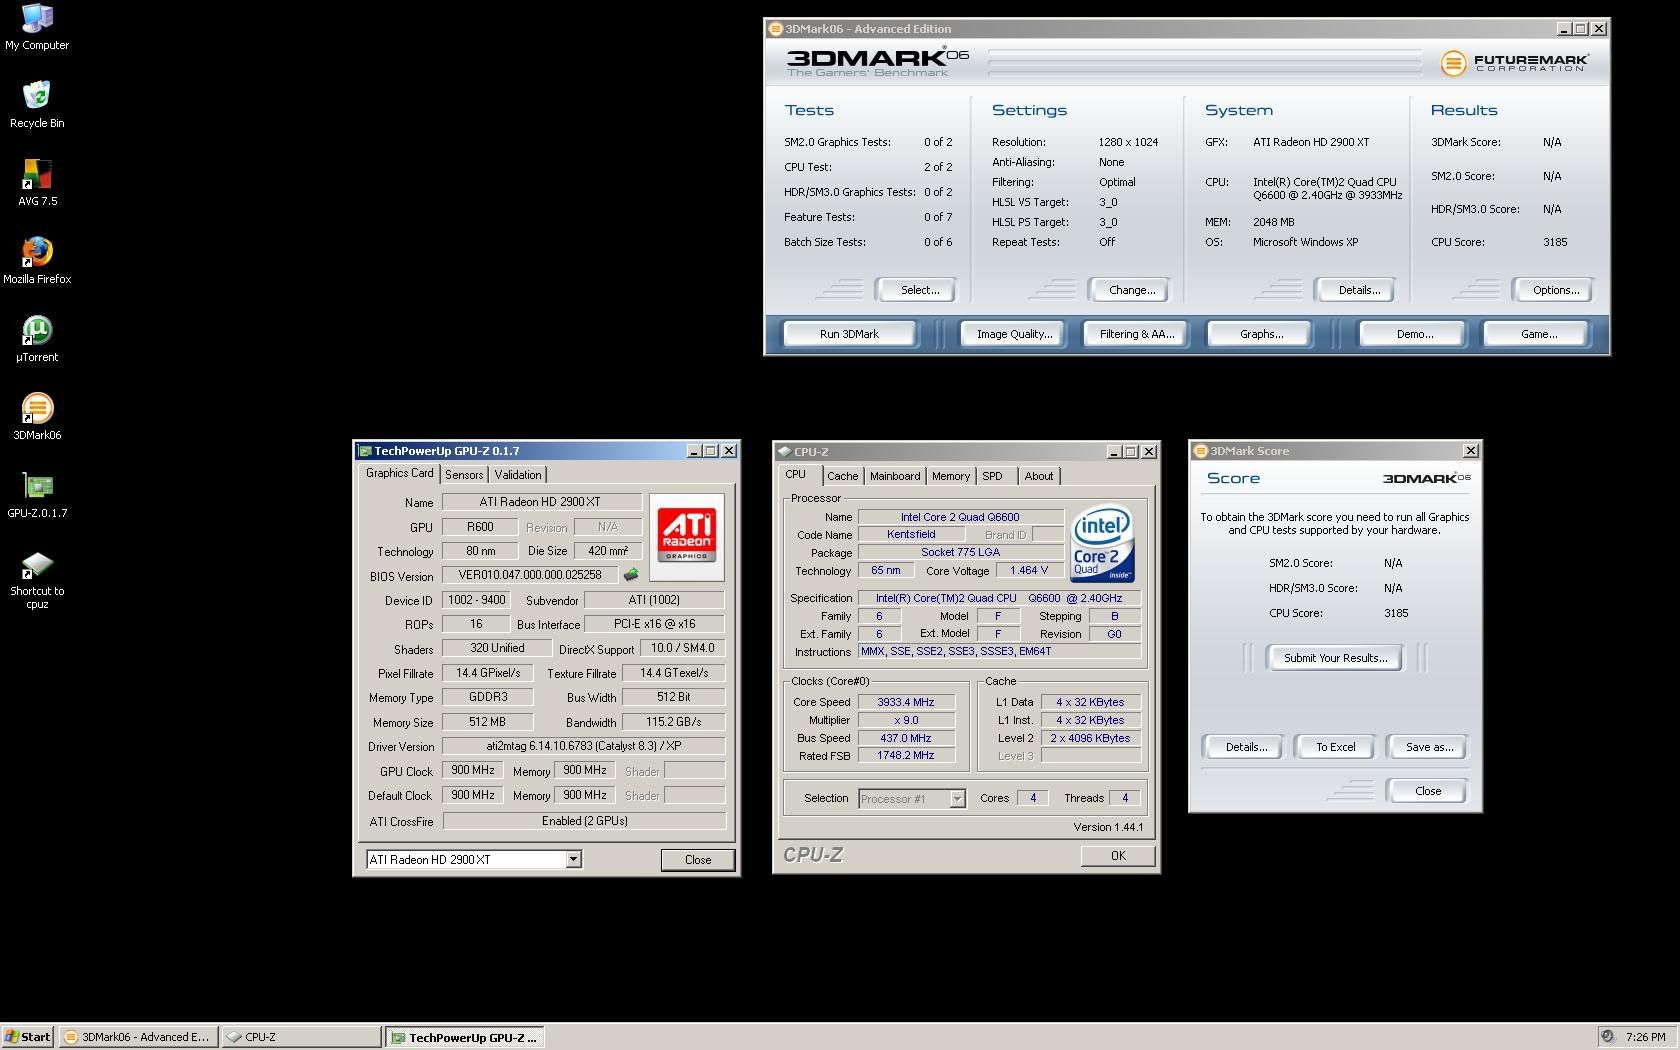Viewport: 1680px width, 1050px height.
Task: Activate TechPowerUp GPU-Z taskbar button
Action: coord(465,1037)
